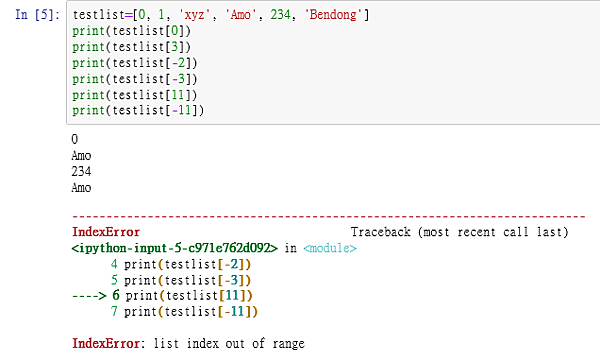Click the print(testlist[11]) line in input cell
600x361 pixels.
point(135,95)
